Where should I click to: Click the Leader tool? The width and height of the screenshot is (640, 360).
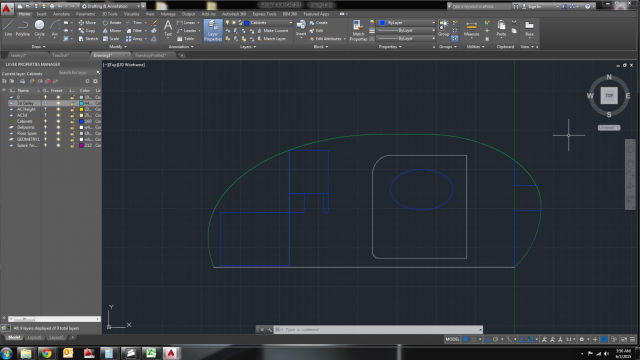coord(187,31)
